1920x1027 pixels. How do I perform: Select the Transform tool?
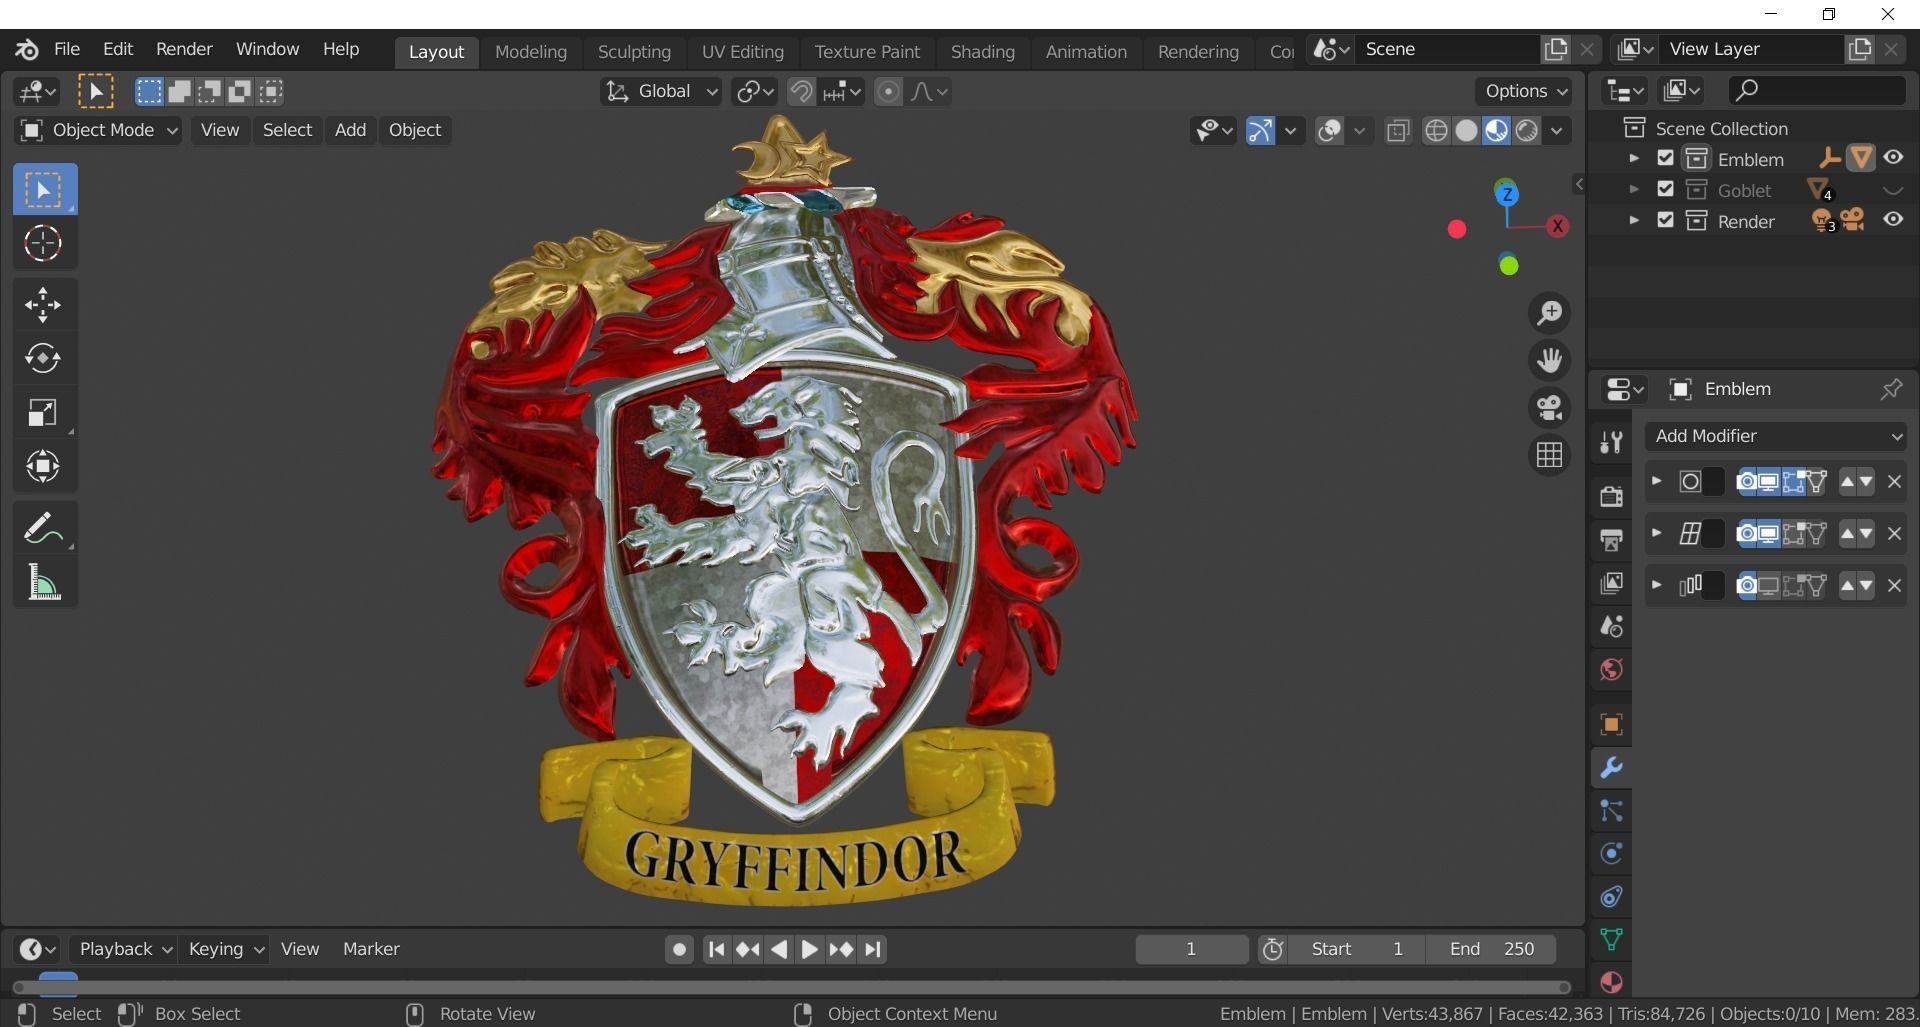pos(44,466)
